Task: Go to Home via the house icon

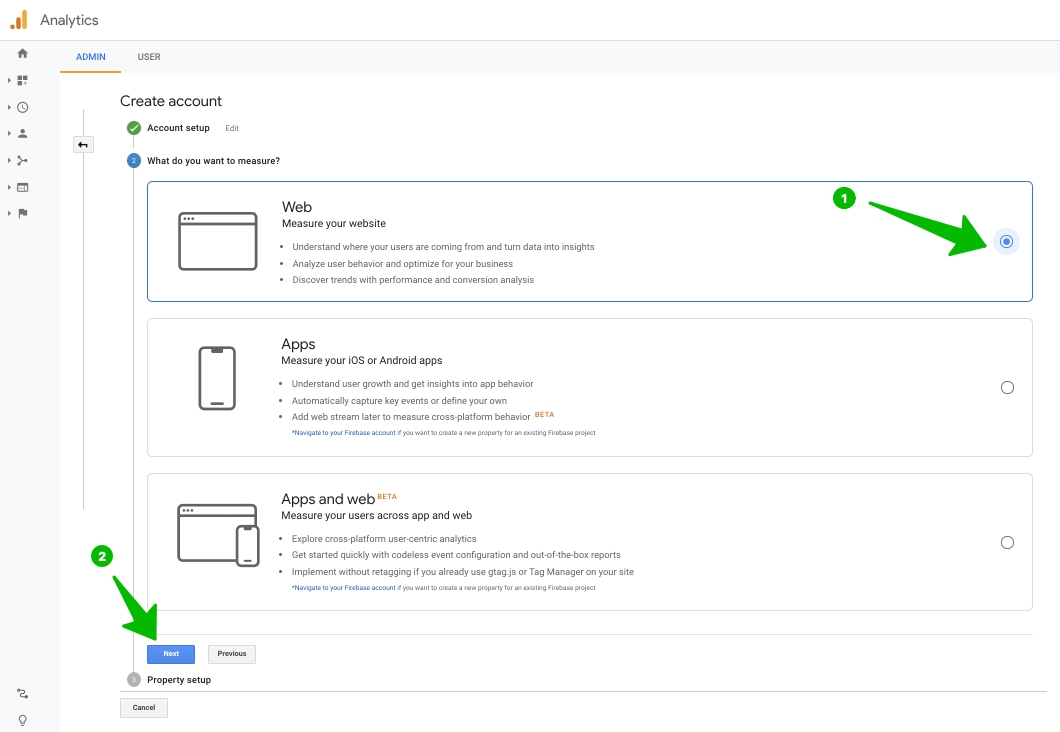Action: [x=22, y=53]
